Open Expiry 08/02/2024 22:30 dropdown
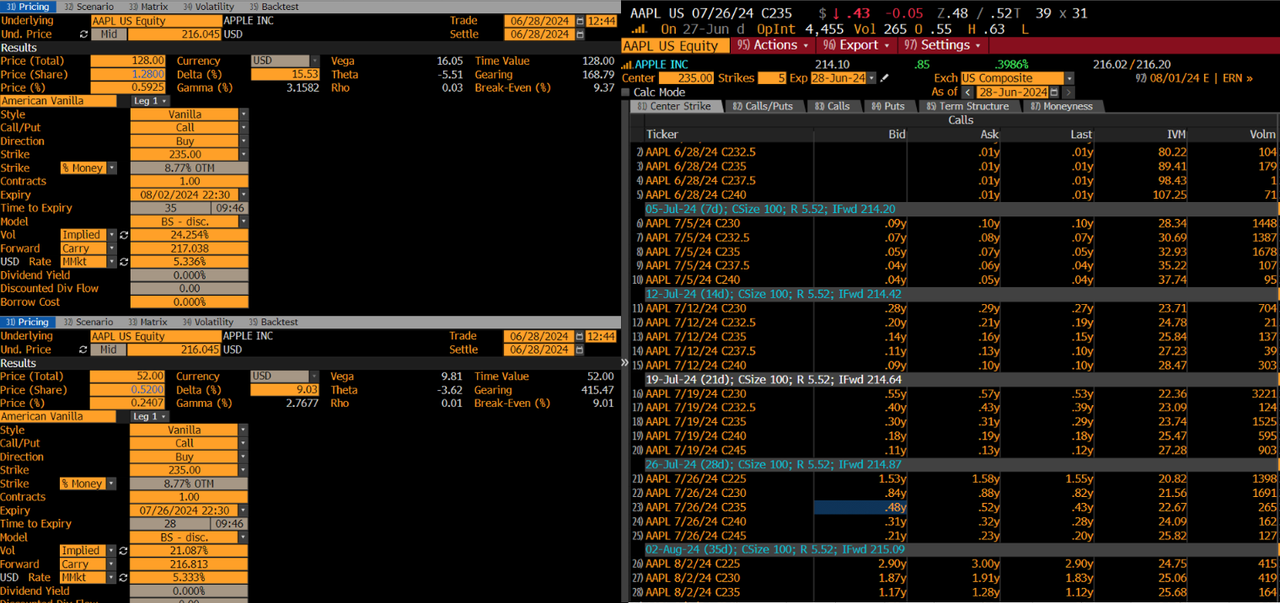The image size is (1280, 603). (x=242, y=195)
